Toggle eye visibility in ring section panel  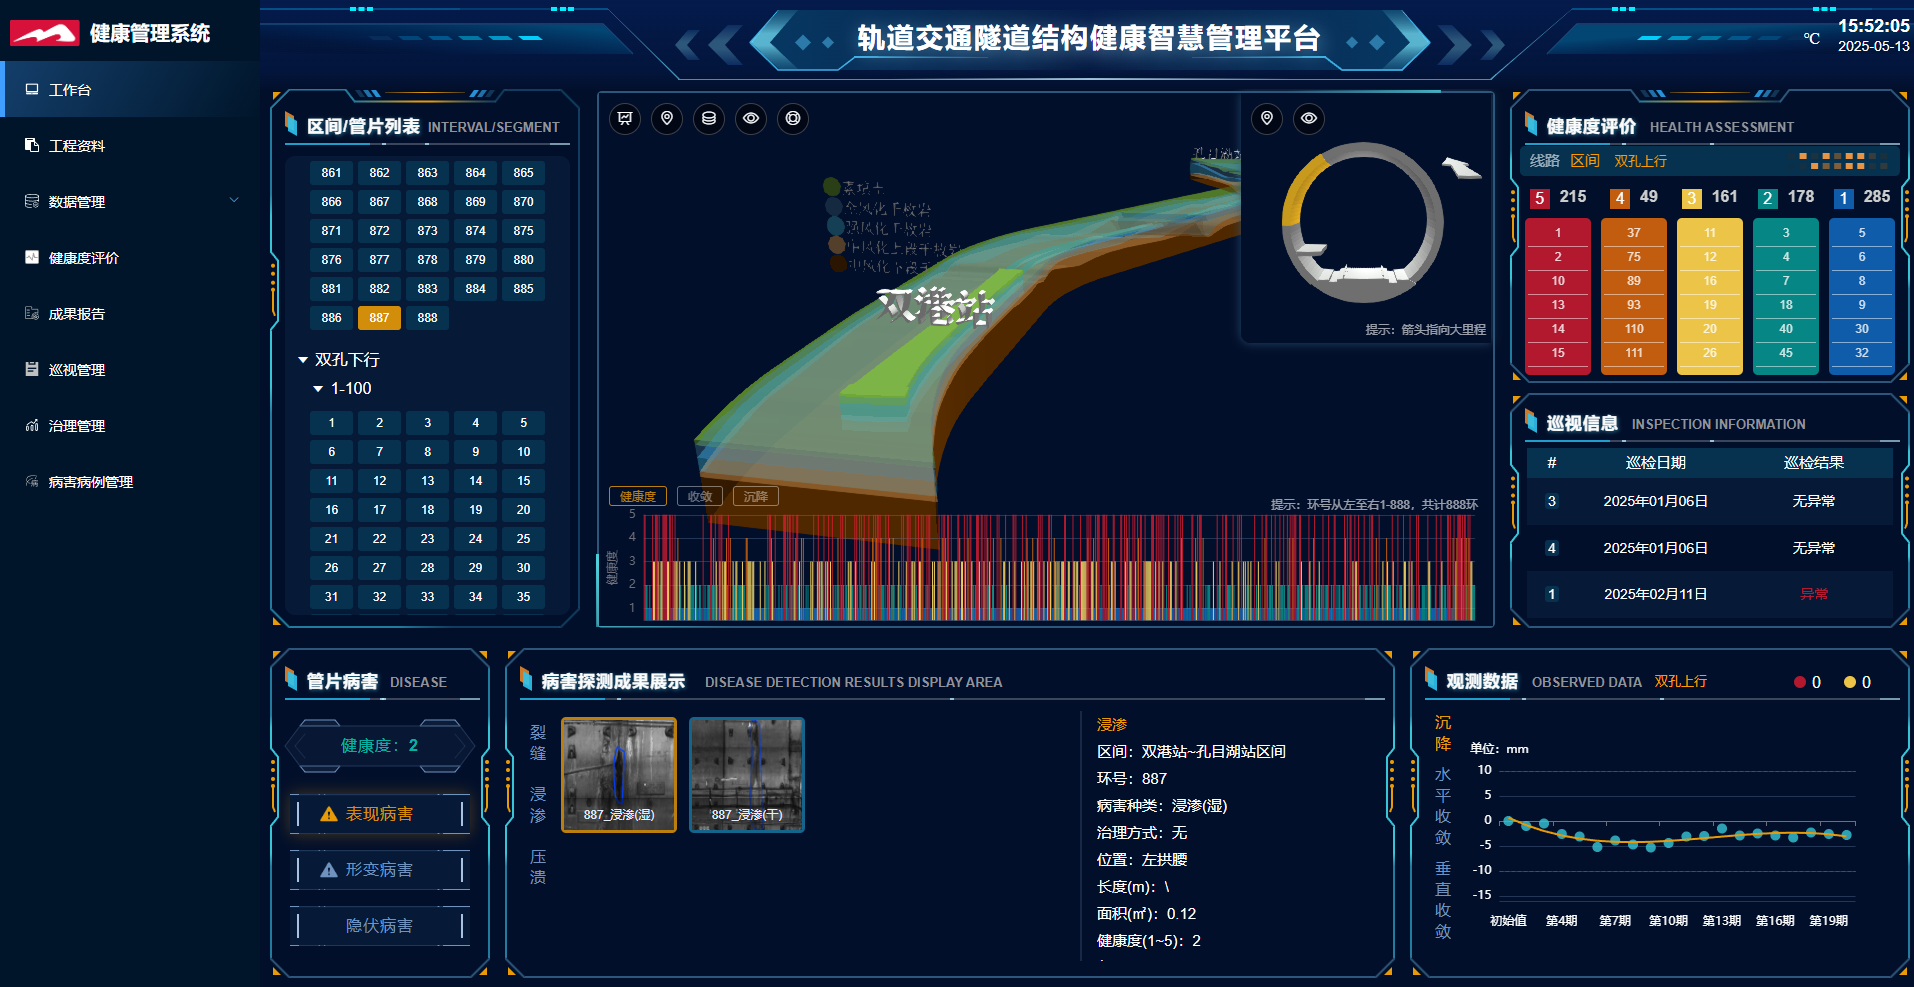tap(1309, 119)
